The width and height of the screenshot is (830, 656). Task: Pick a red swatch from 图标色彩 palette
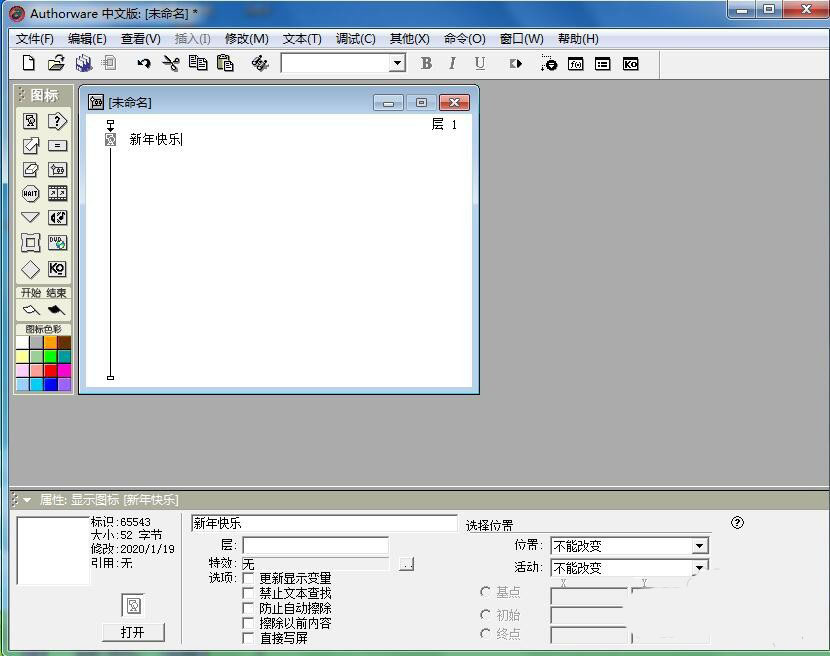(x=51, y=370)
